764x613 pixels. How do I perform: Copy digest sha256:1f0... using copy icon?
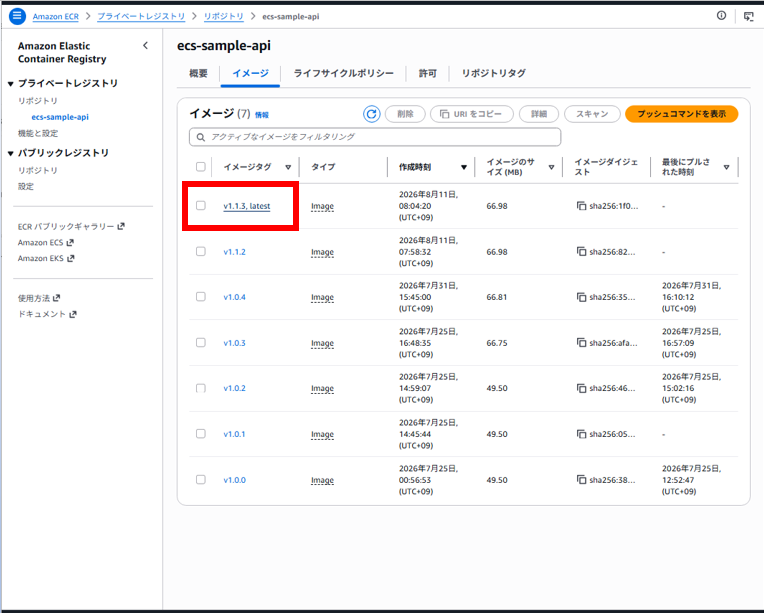click(581, 206)
